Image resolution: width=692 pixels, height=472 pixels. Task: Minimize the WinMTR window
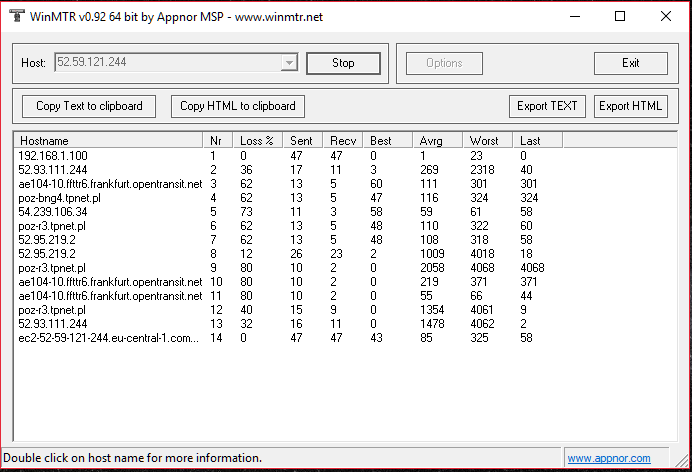[x=574, y=16]
